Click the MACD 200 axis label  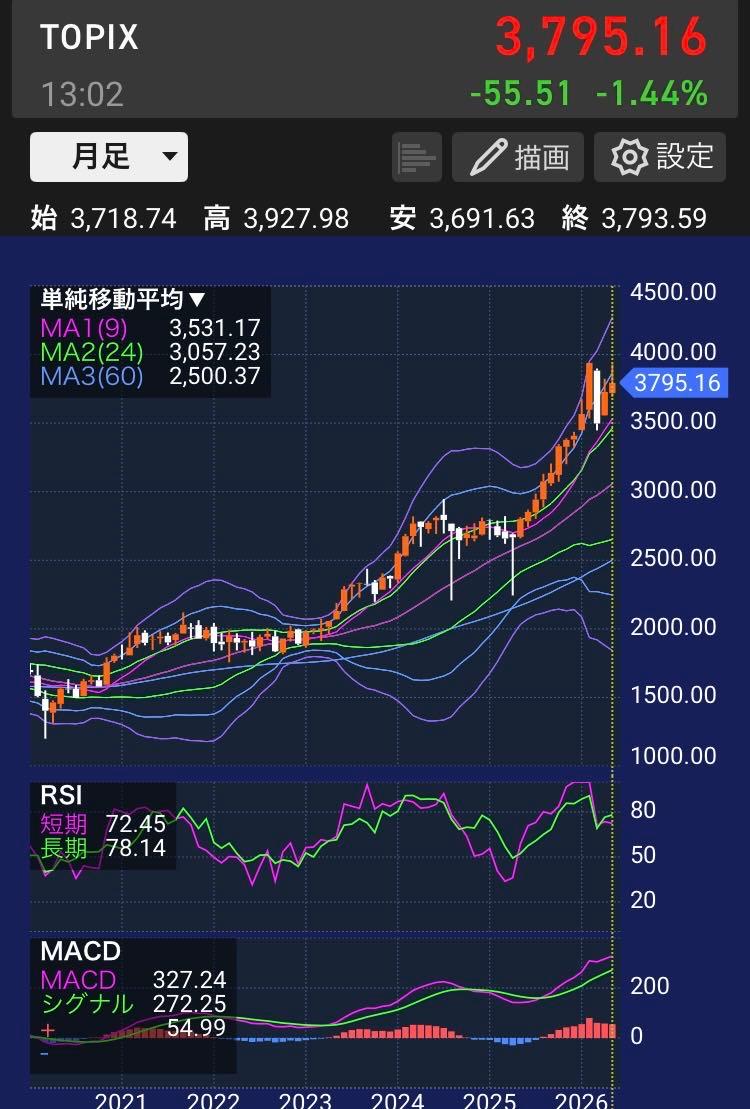(650, 985)
